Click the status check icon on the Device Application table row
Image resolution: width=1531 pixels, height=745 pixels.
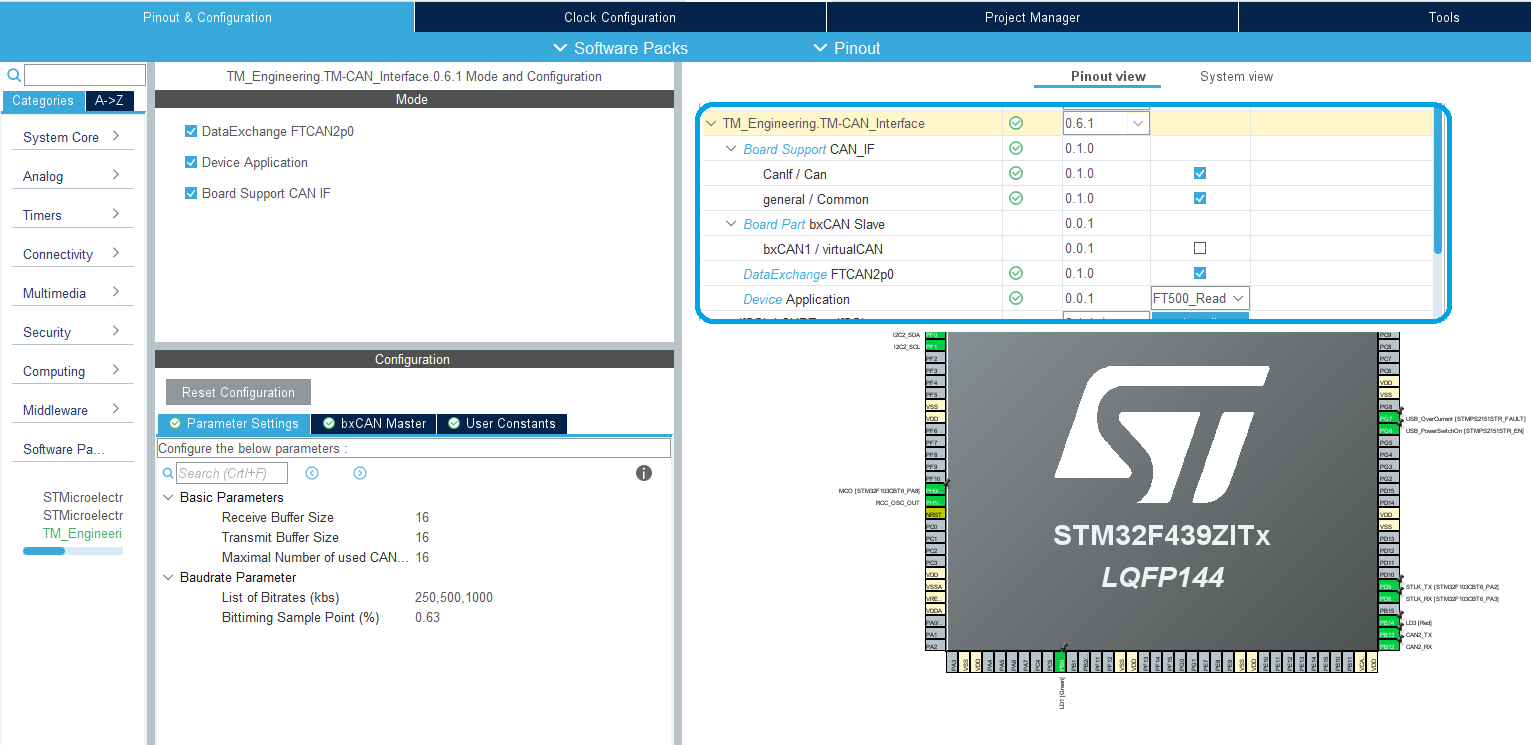click(1016, 298)
